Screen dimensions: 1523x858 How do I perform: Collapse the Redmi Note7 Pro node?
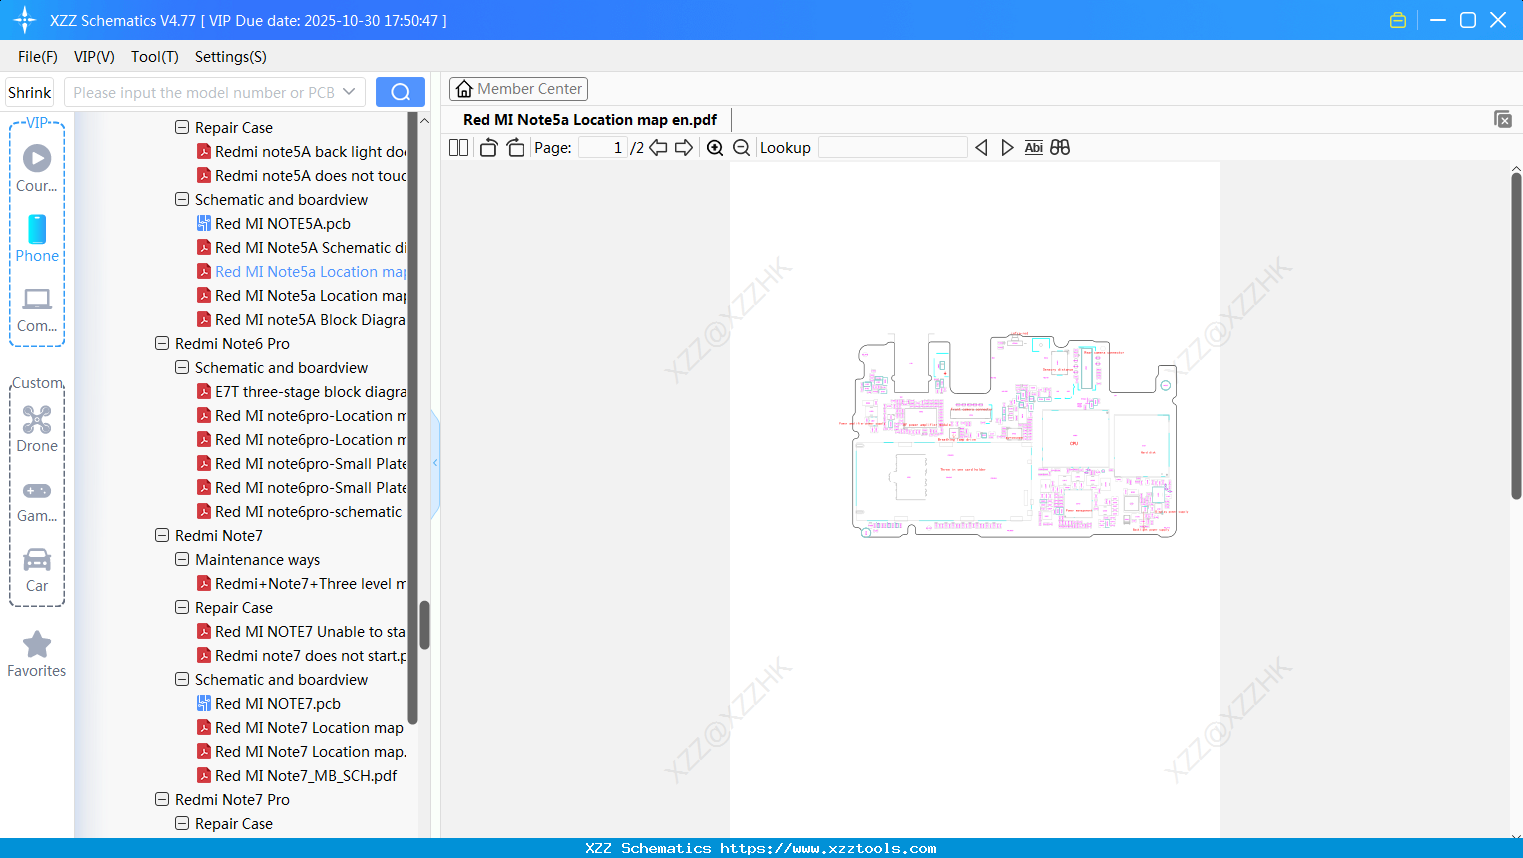click(162, 799)
